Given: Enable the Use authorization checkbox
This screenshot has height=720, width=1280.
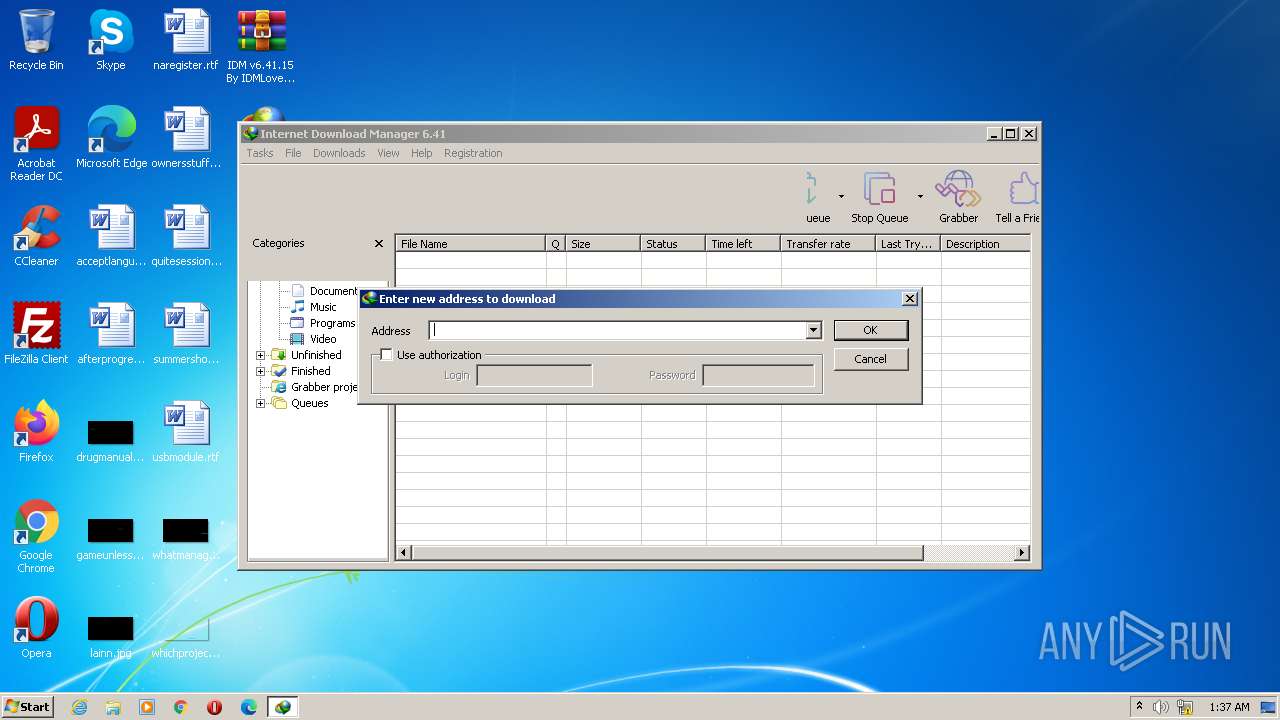Looking at the screenshot, I should tap(386, 355).
